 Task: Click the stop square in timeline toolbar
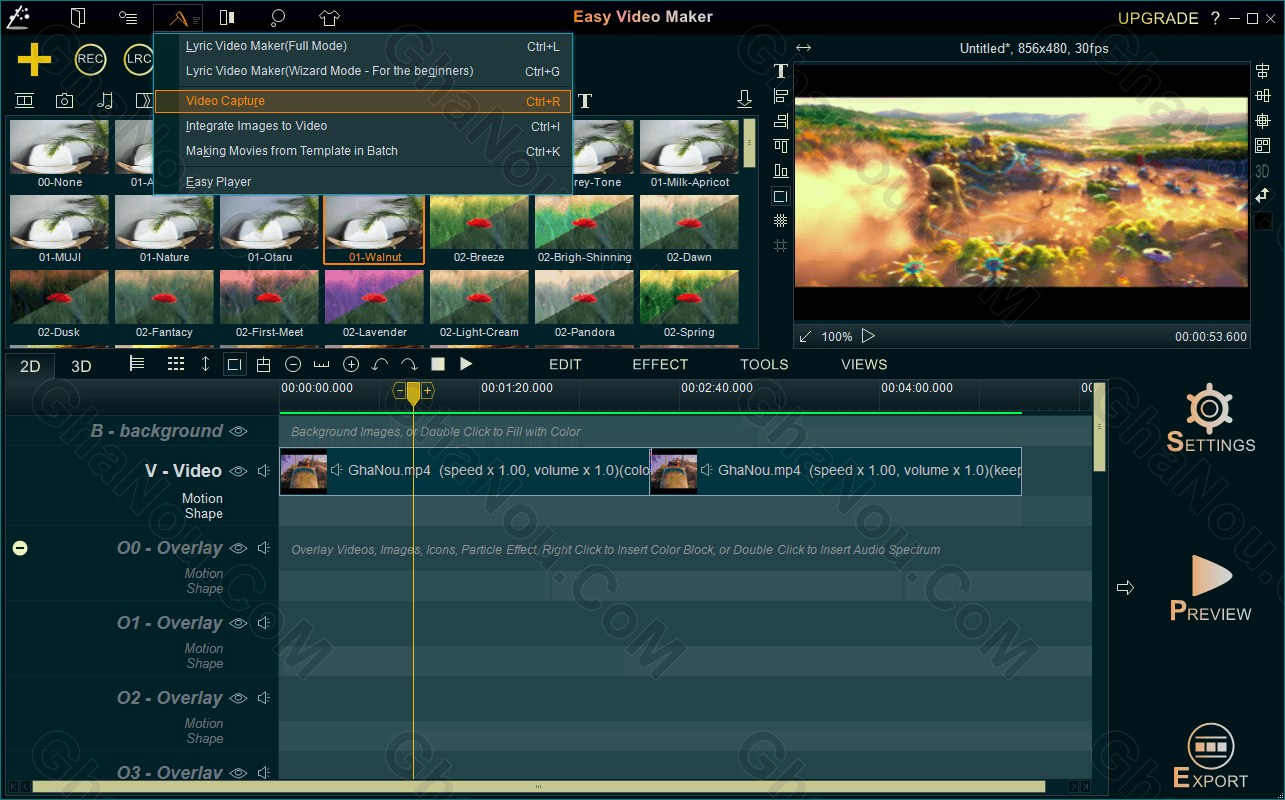(438, 364)
